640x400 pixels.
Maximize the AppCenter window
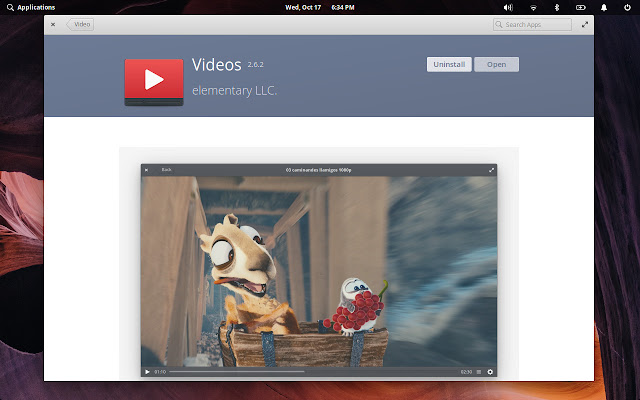(x=585, y=24)
